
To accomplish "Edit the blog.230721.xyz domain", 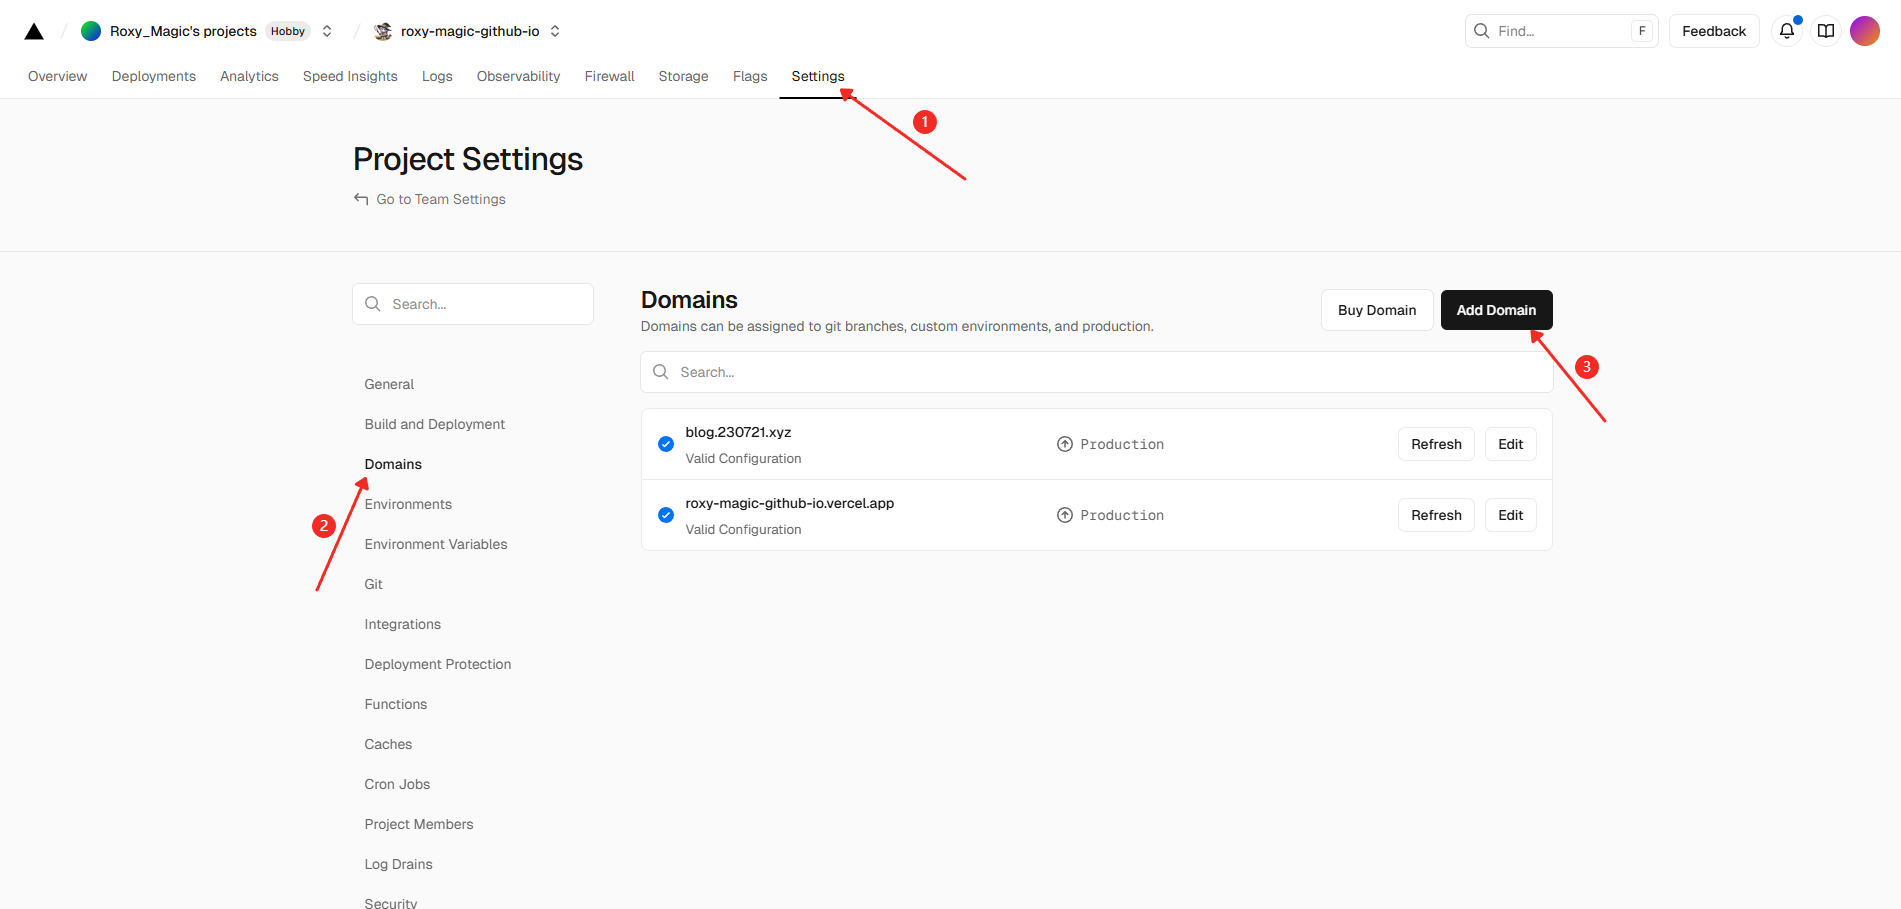I will tap(1510, 444).
